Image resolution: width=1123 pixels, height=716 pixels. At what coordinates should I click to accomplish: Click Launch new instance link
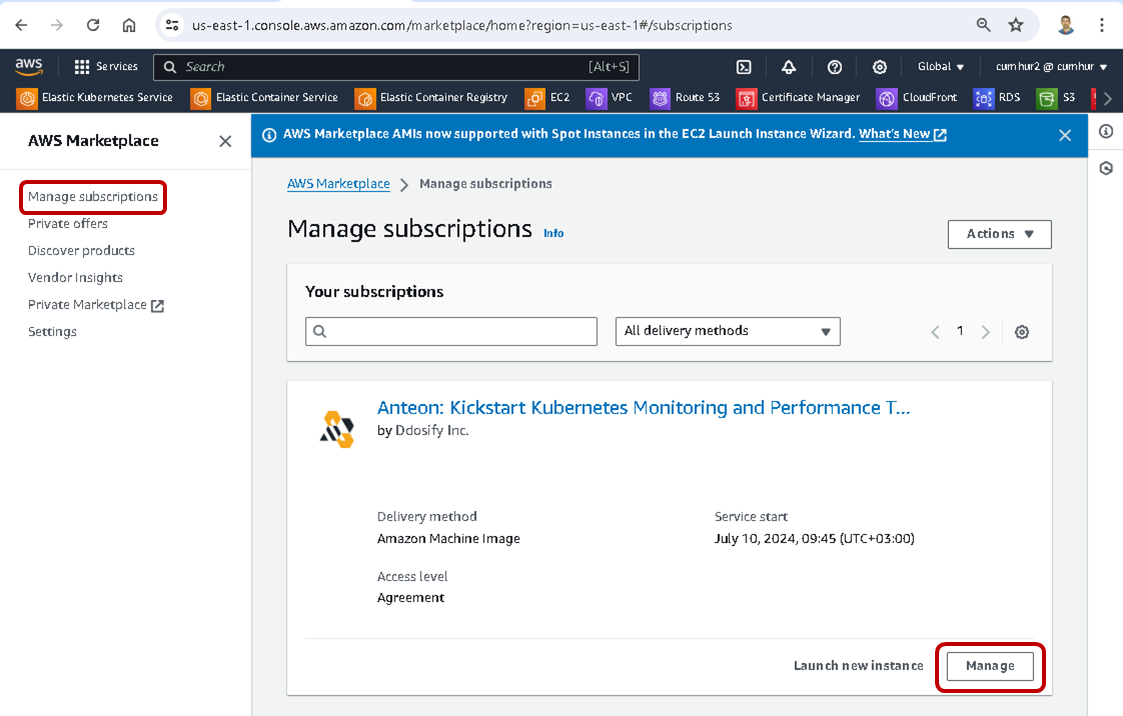click(x=858, y=666)
